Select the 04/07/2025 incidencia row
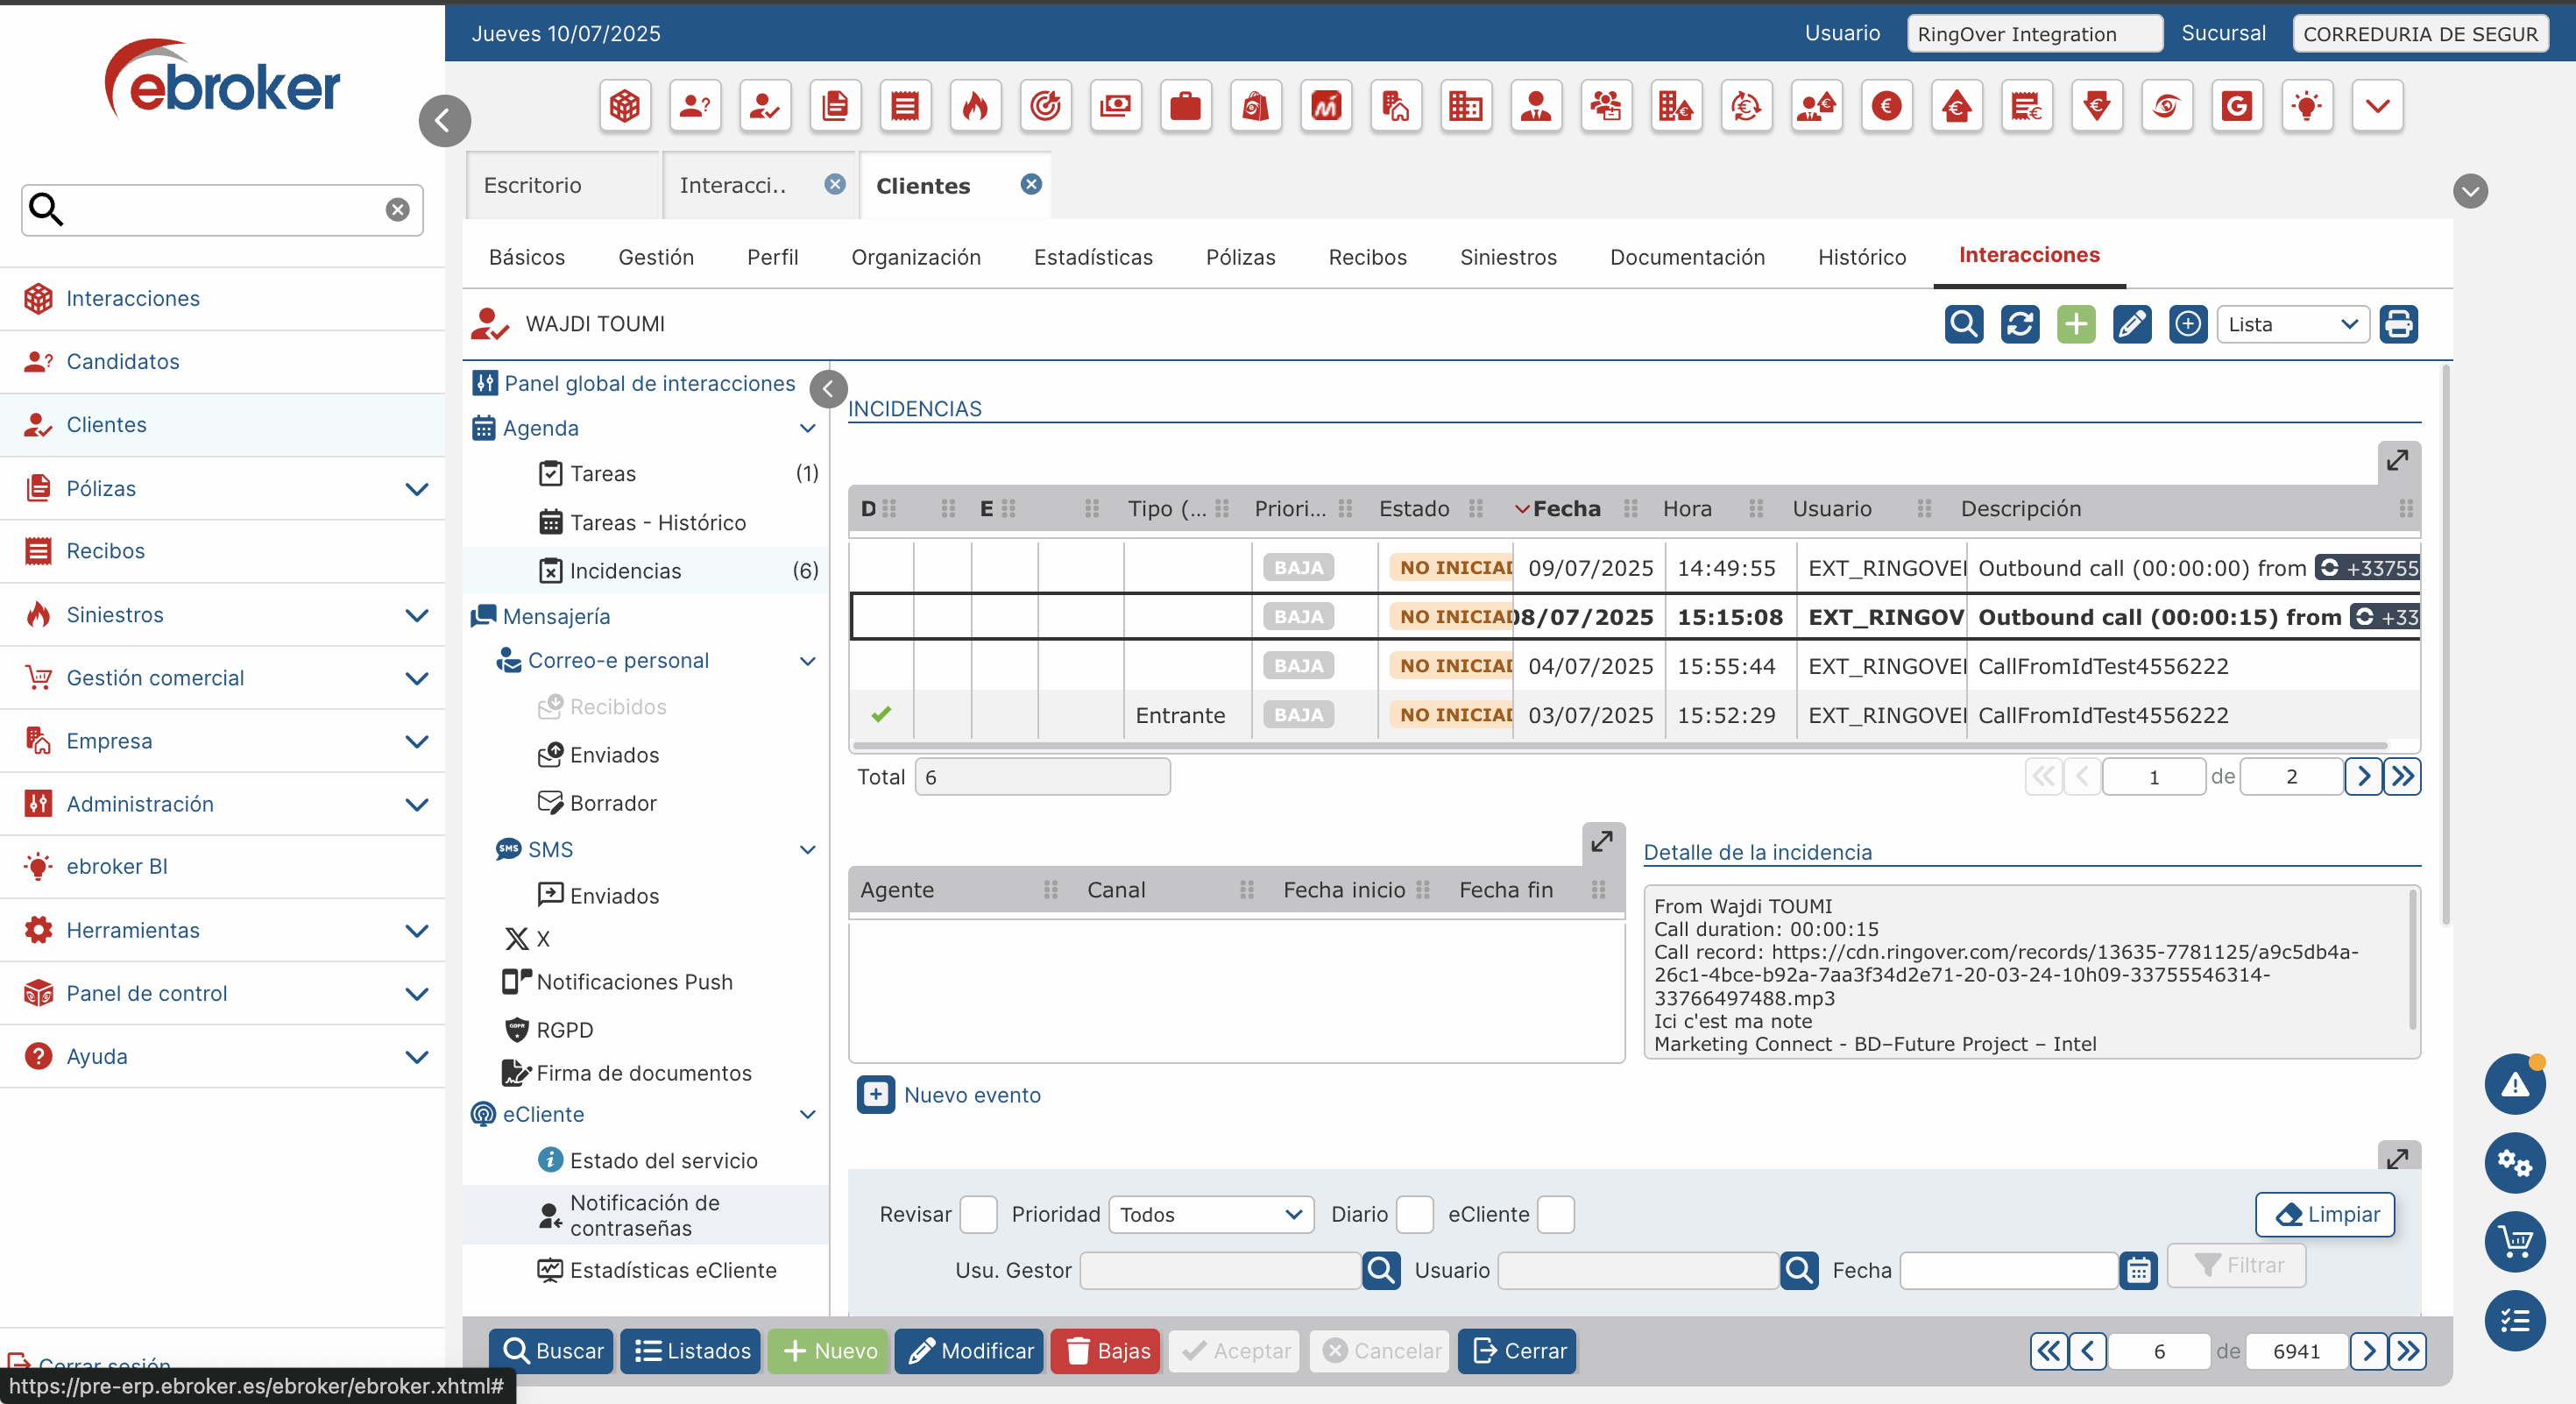The width and height of the screenshot is (2576, 1404). coord(1634,666)
